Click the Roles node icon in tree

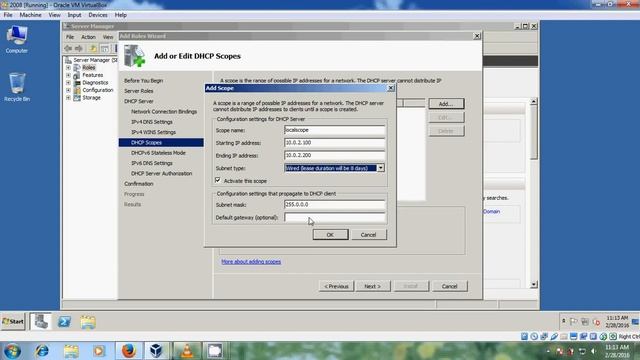point(77,68)
